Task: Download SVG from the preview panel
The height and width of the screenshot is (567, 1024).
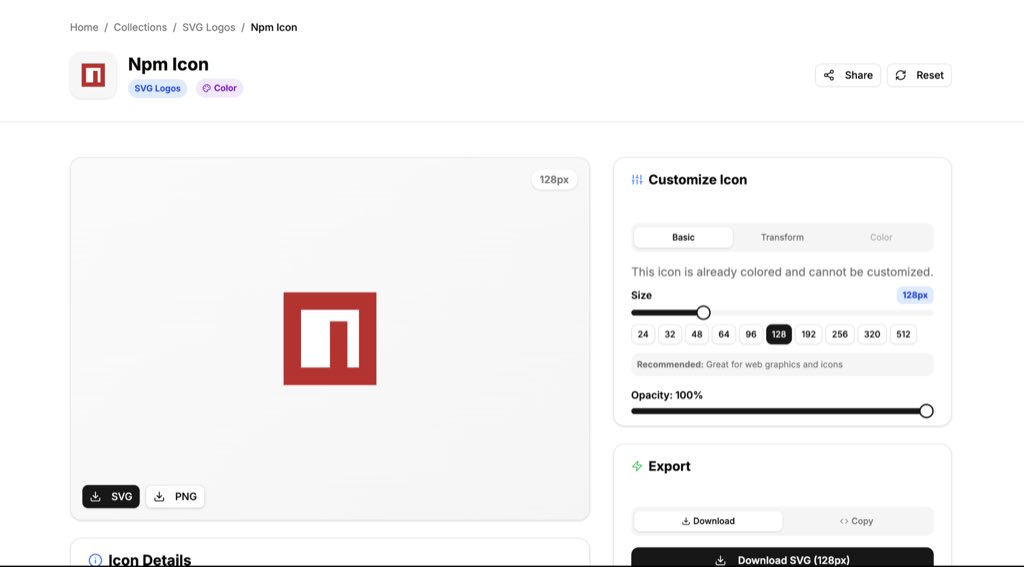Action: (x=111, y=496)
